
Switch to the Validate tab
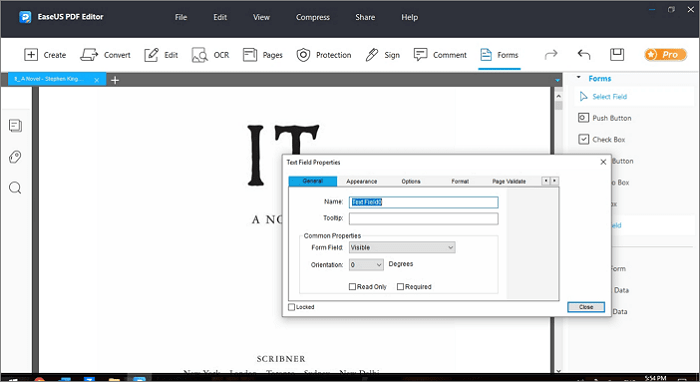tap(509, 181)
